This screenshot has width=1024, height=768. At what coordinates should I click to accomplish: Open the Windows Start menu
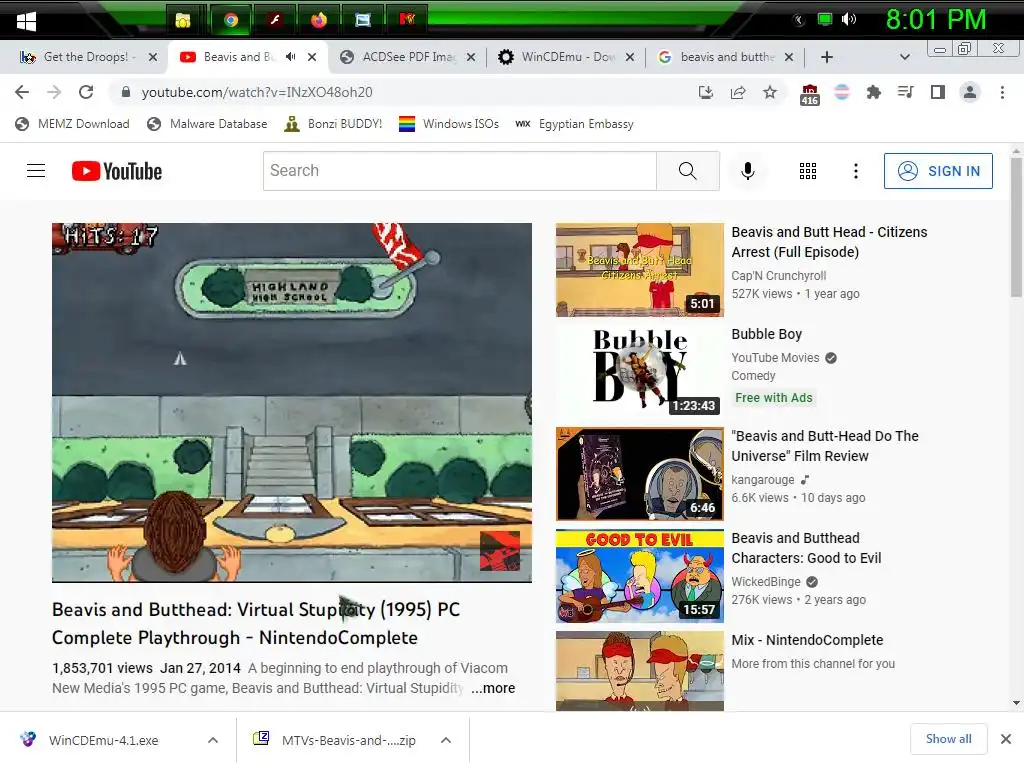tap(26, 22)
